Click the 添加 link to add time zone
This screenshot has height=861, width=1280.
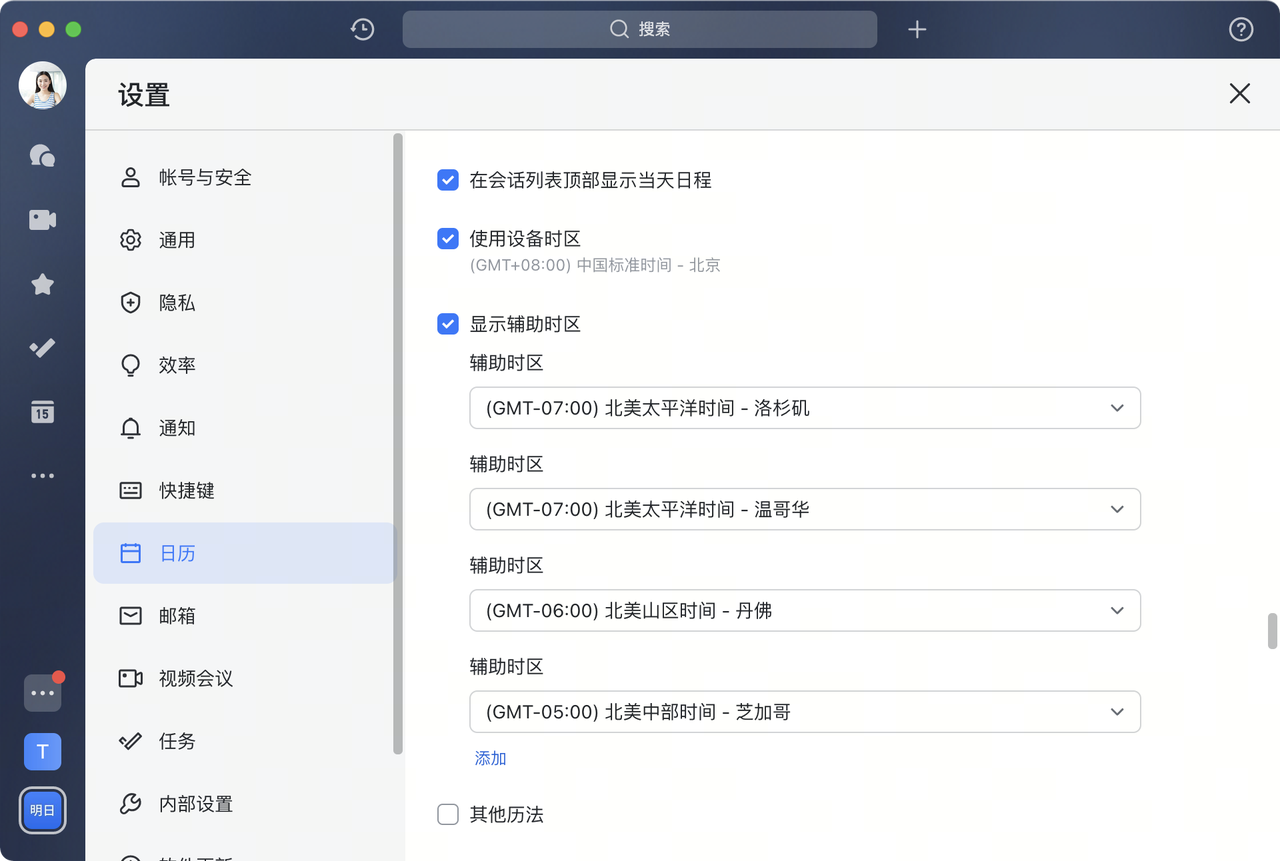point(490,758)
